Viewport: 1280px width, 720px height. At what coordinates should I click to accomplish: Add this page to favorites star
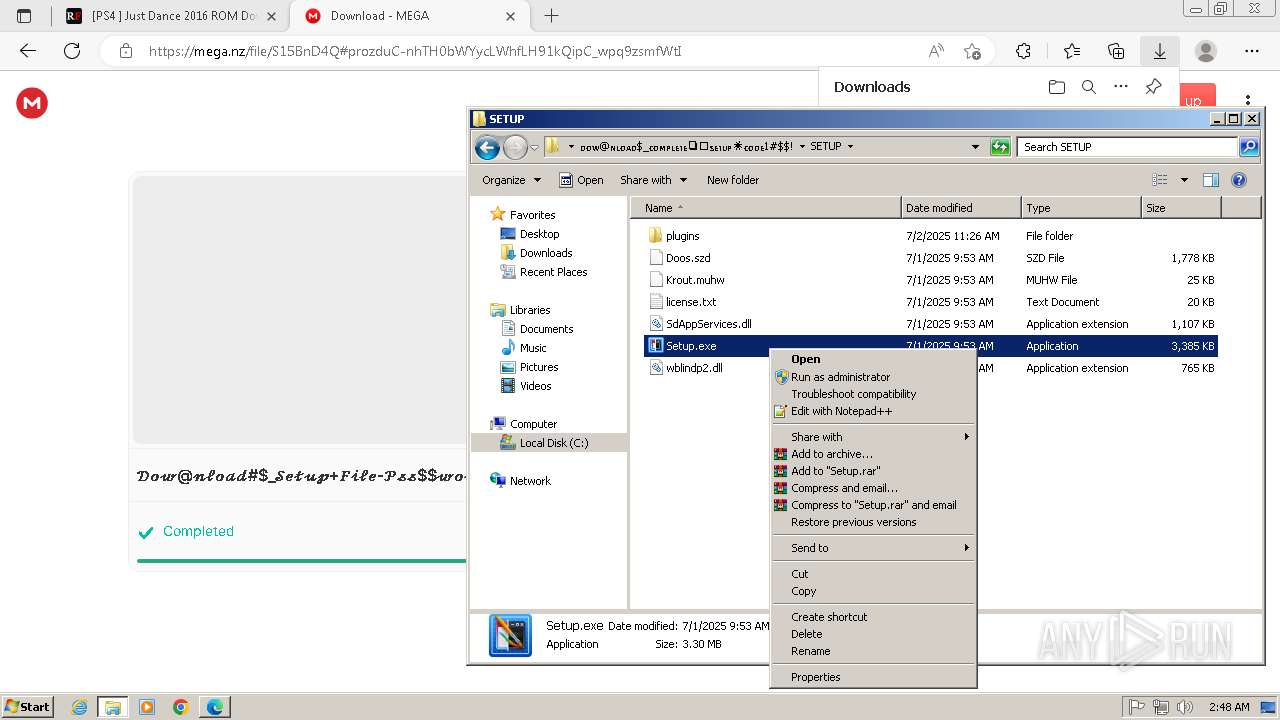[972, 51]
